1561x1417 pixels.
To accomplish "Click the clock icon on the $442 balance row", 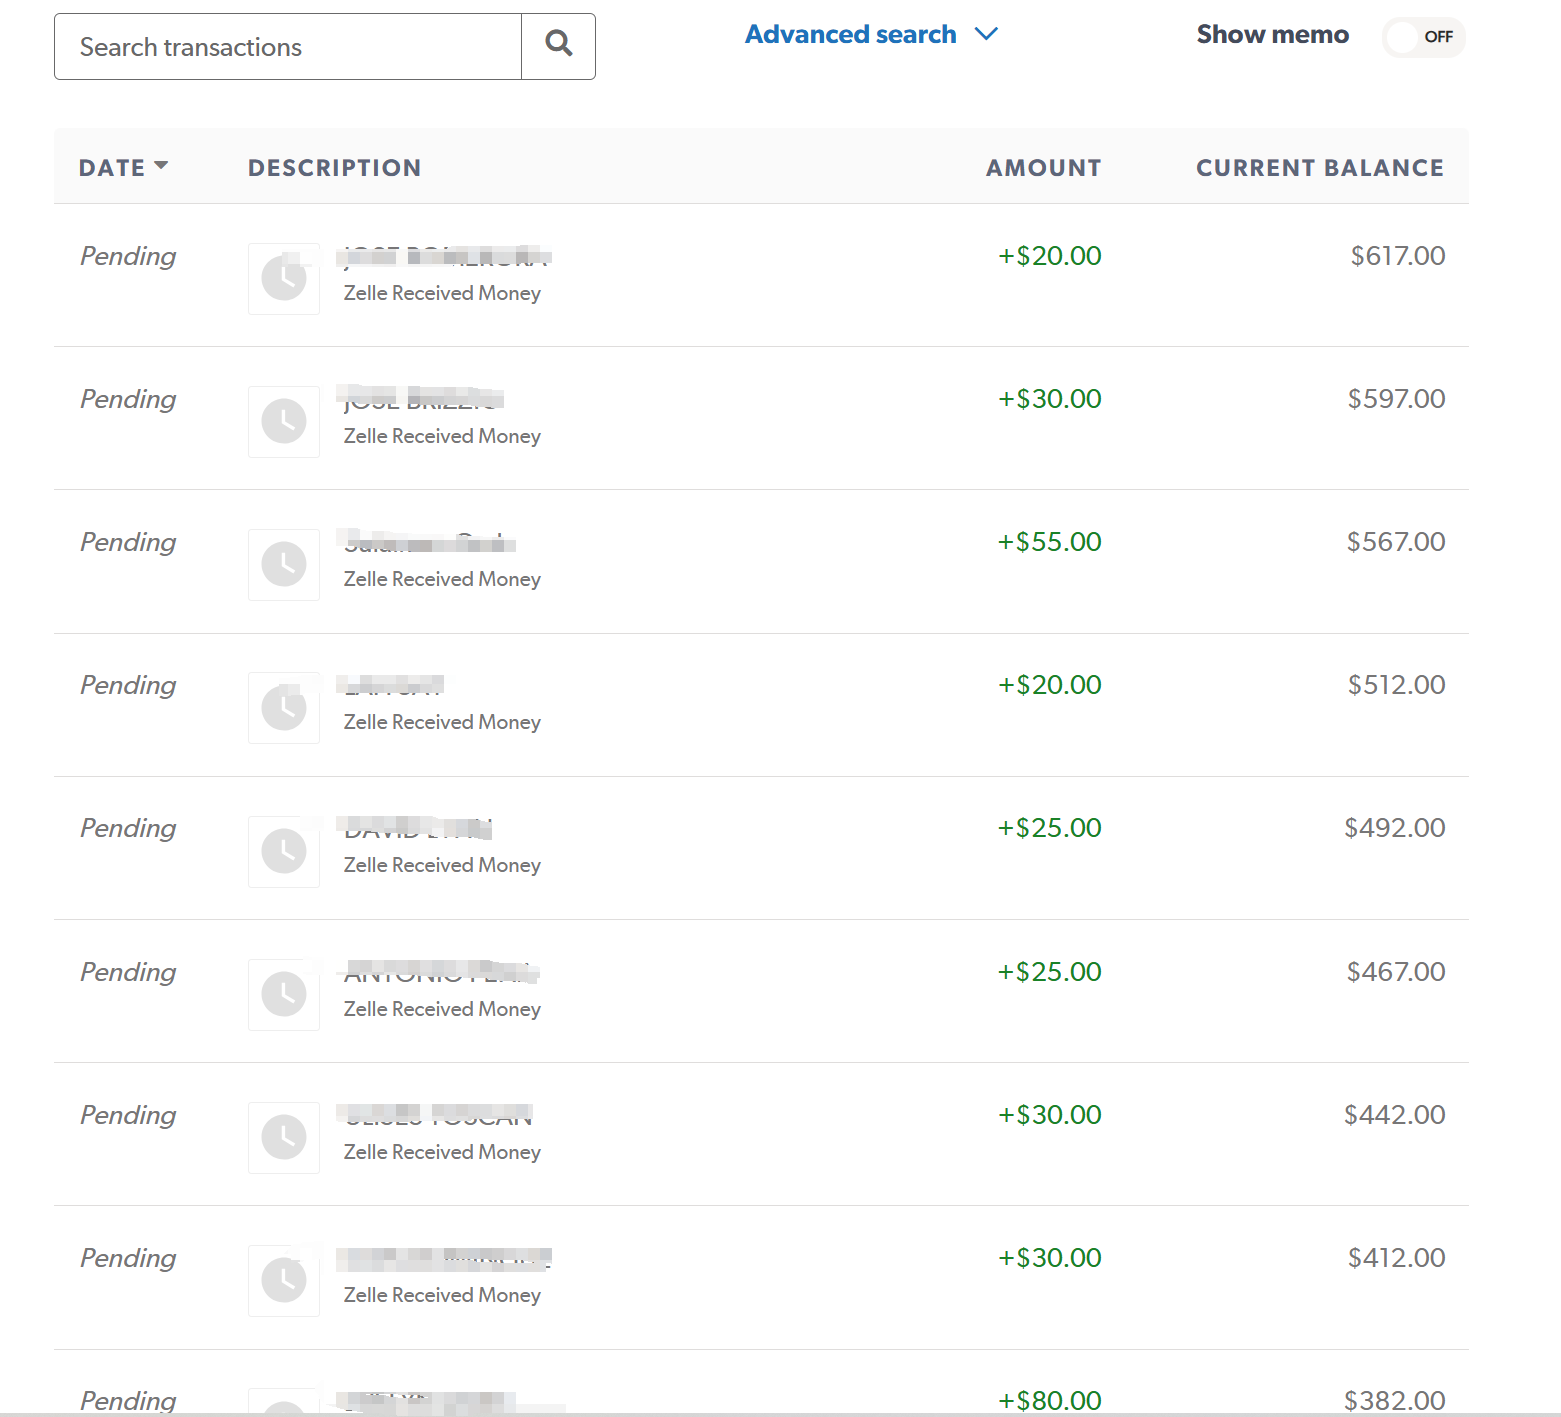I will coord(283,1137).
